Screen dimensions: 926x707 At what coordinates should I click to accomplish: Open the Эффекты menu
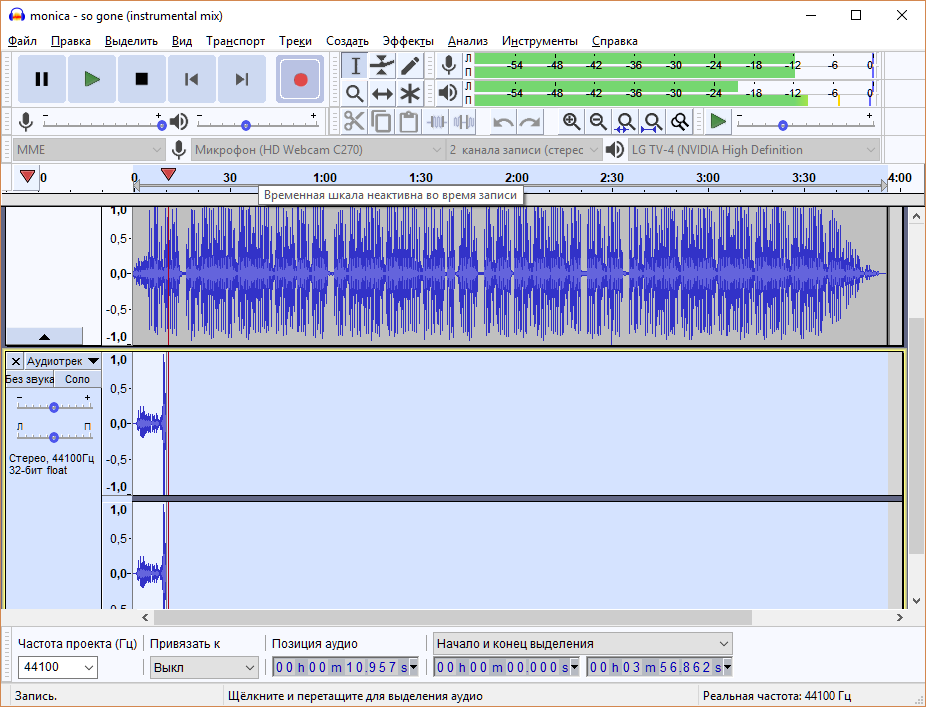[408, 41]
